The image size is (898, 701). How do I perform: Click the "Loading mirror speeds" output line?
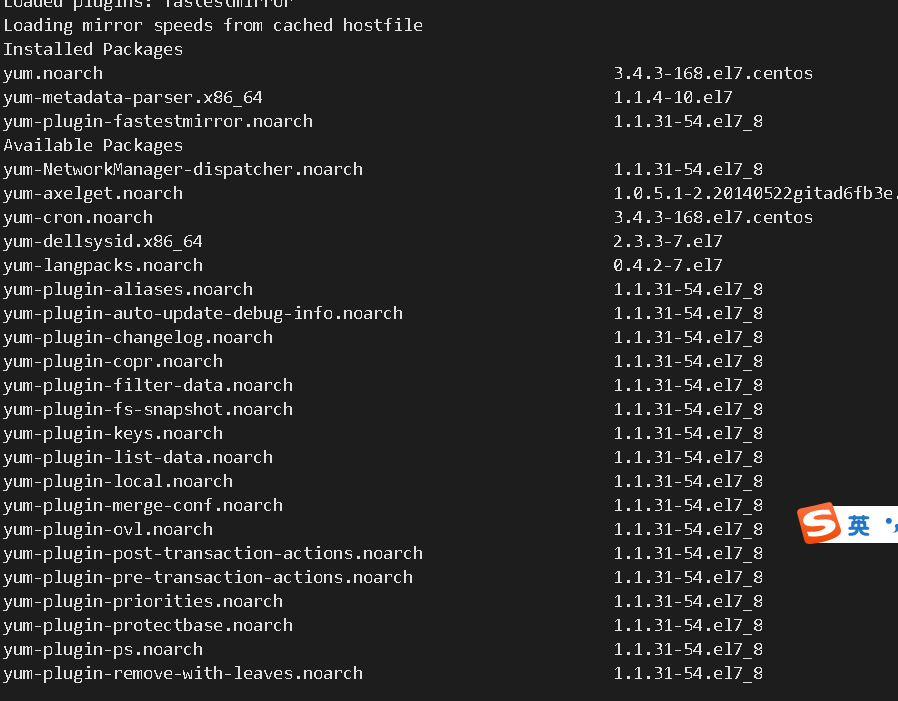point(213,25)
